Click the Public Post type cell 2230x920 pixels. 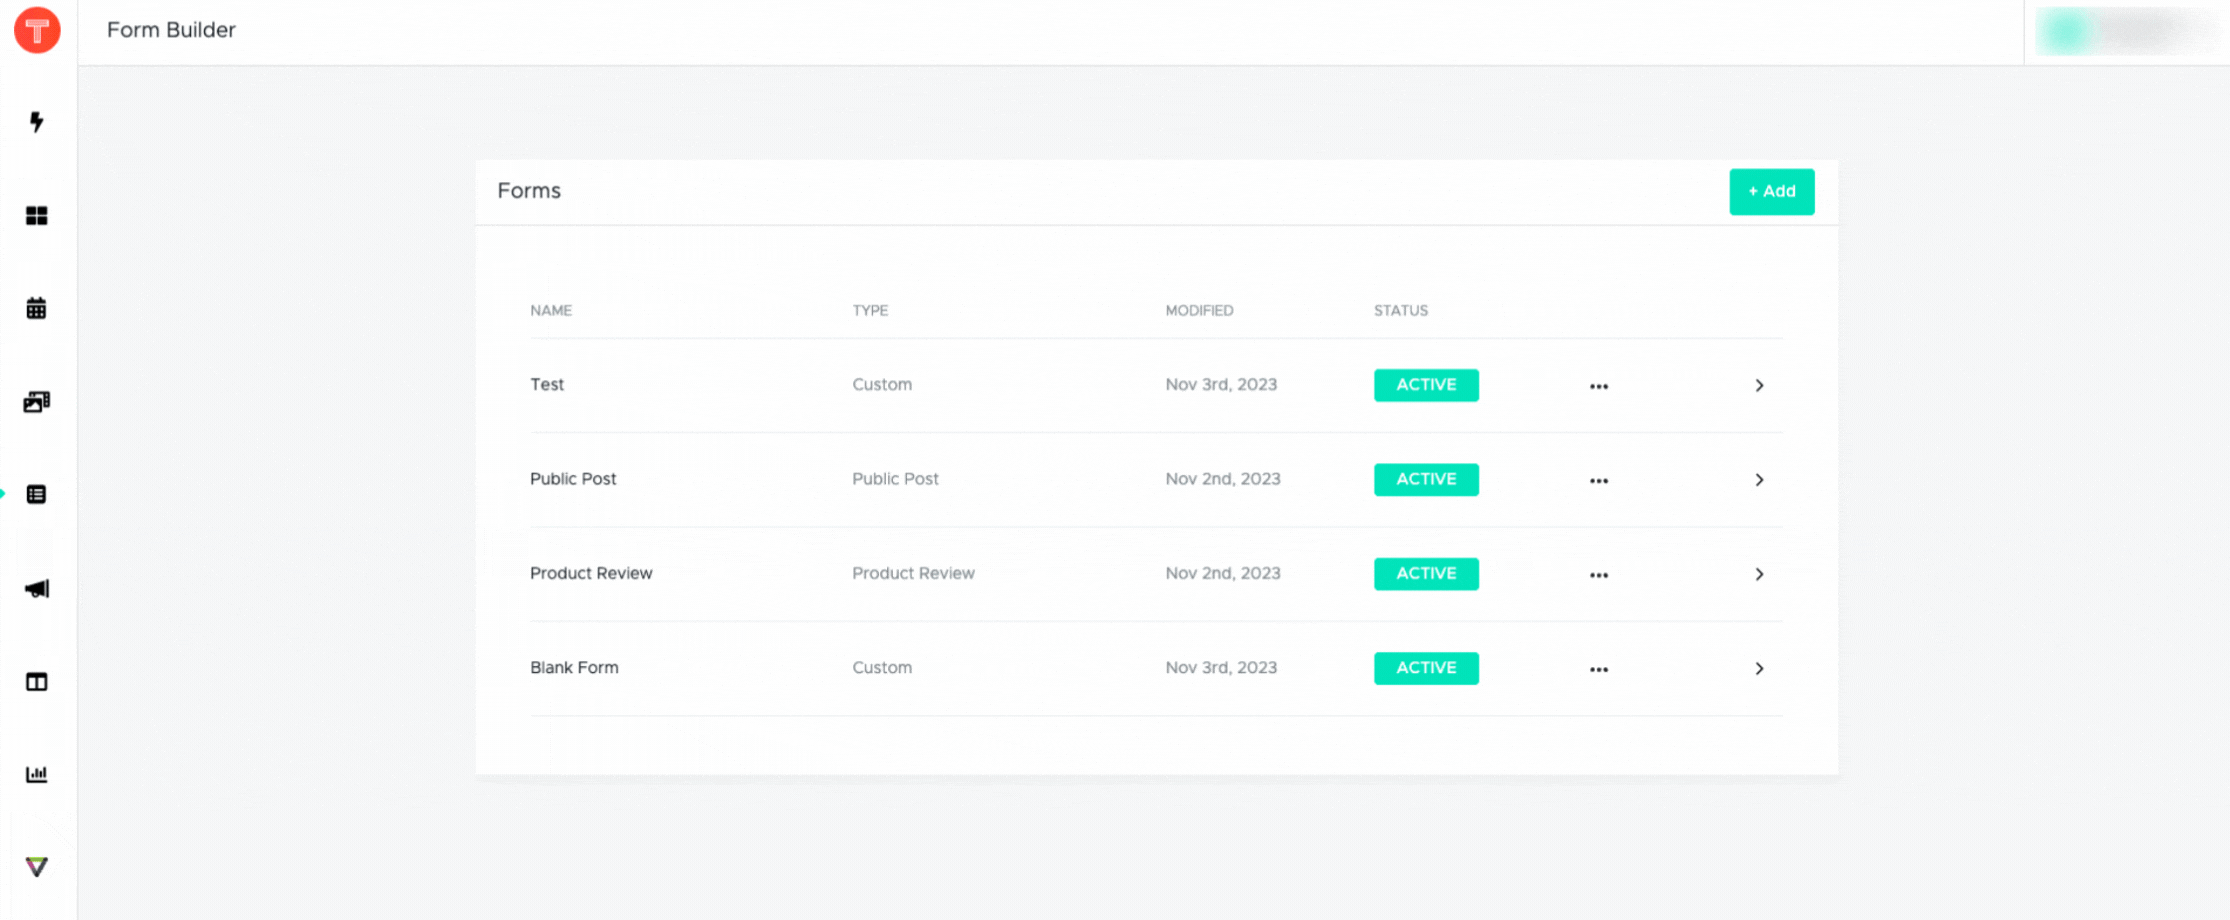click(895, 479)
